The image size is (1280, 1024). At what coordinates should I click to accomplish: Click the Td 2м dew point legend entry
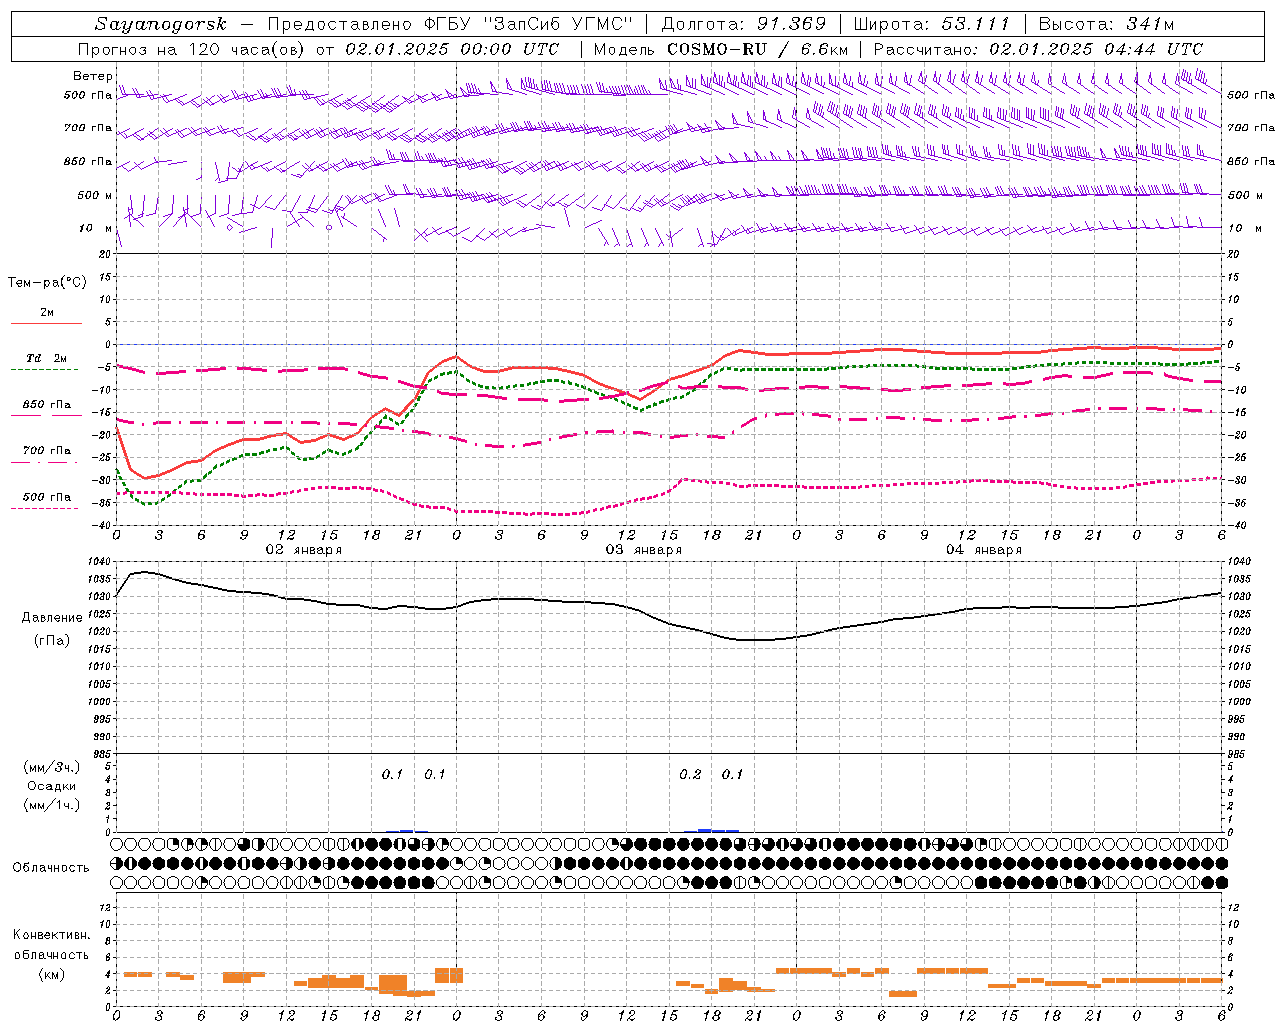[x=47, y=358]
